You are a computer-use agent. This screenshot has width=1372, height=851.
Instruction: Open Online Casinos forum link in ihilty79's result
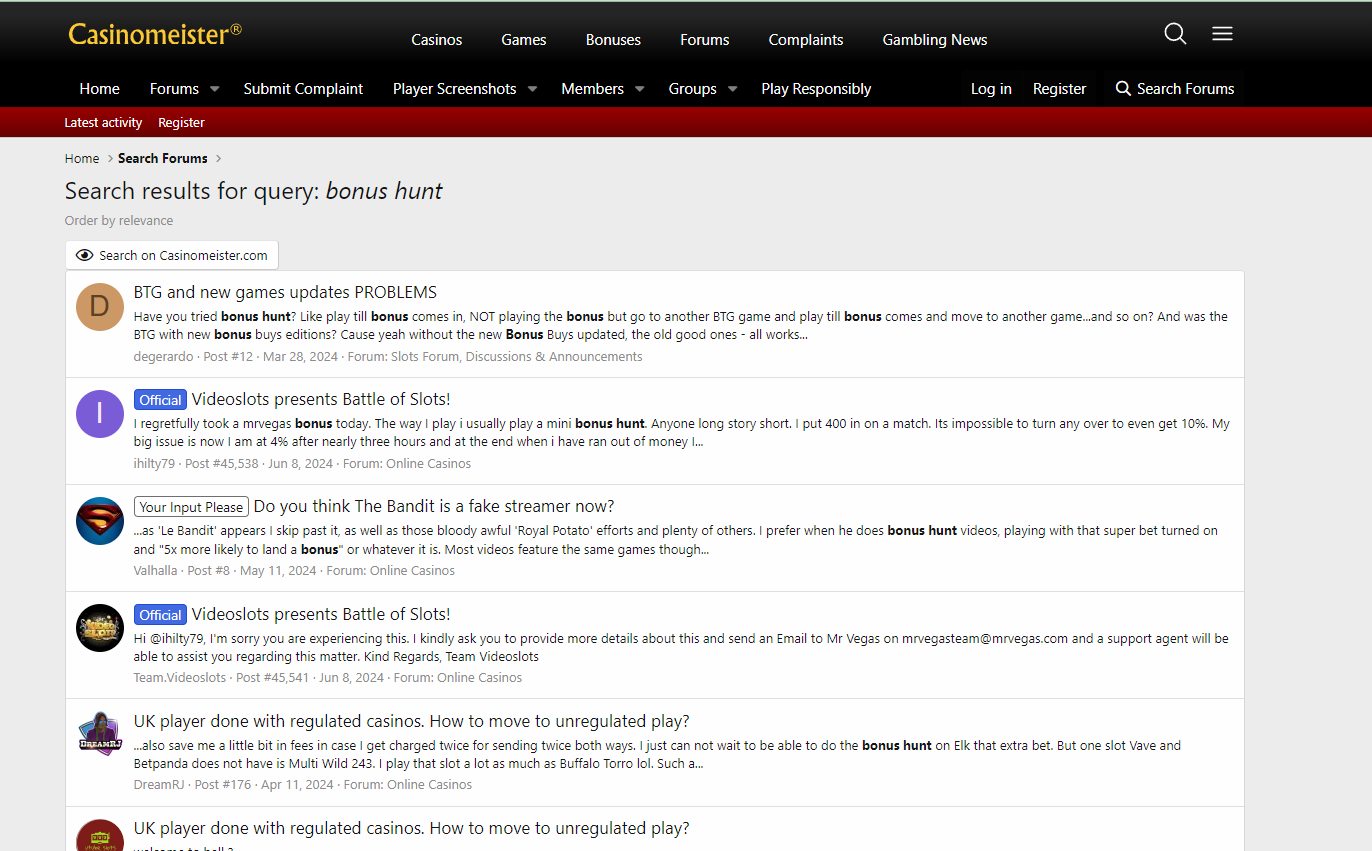(x=429, y=463)
